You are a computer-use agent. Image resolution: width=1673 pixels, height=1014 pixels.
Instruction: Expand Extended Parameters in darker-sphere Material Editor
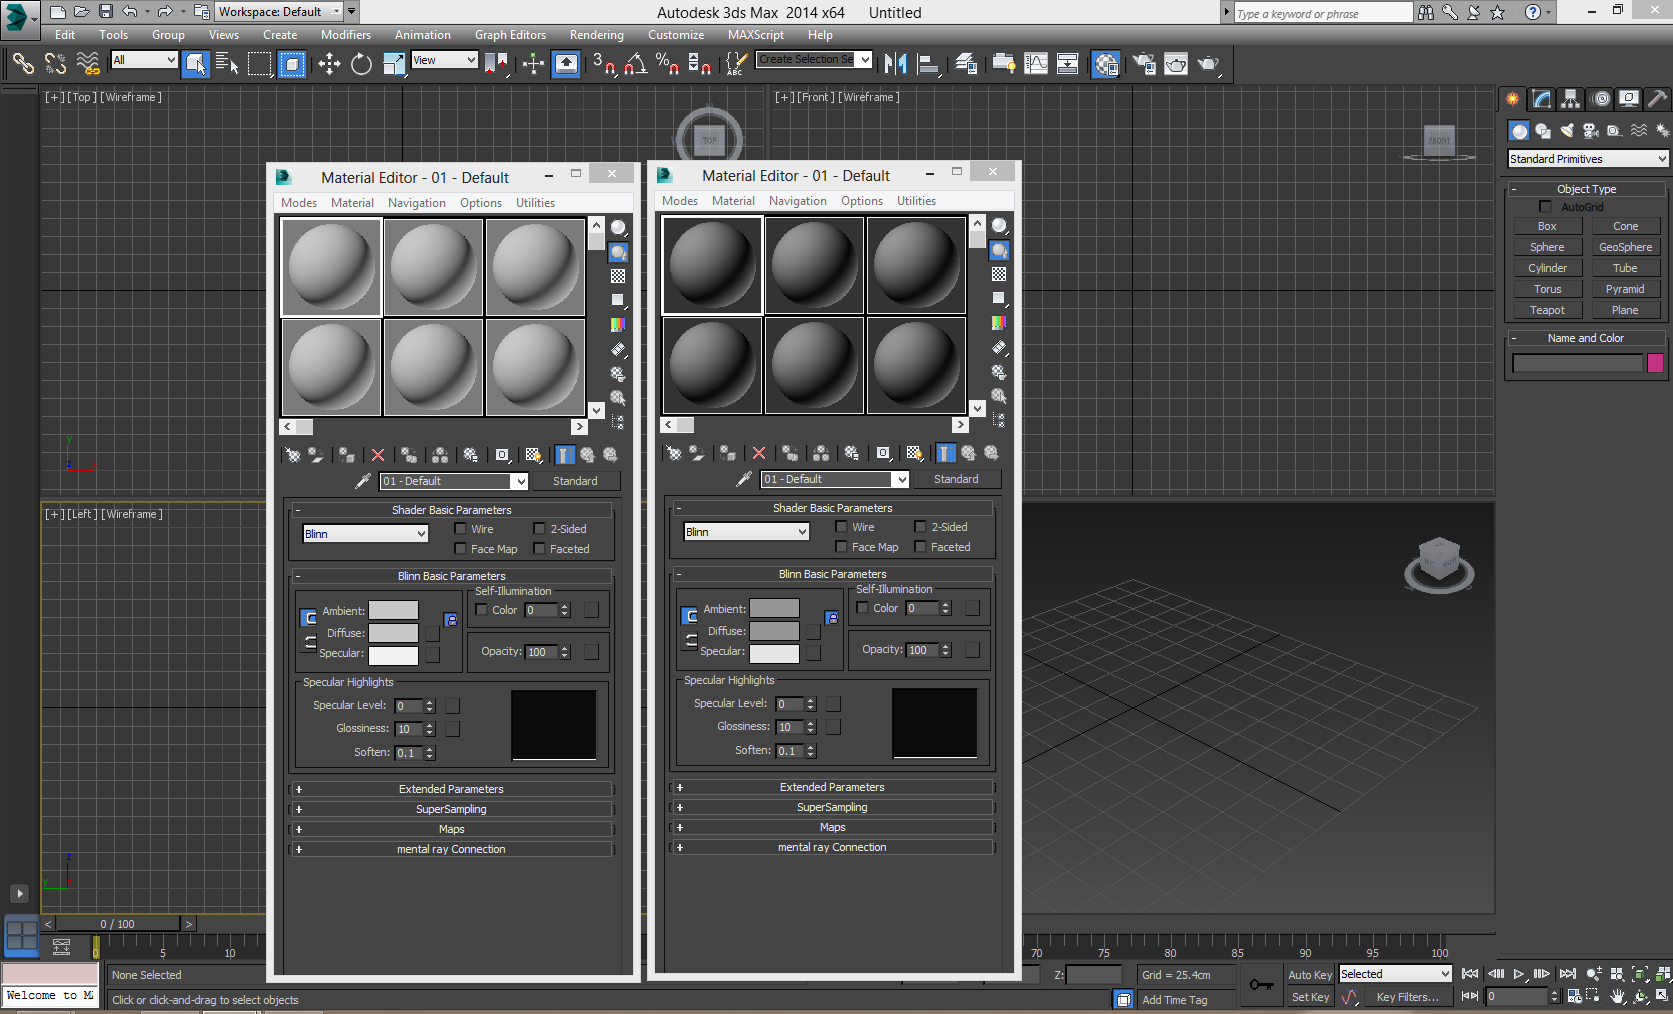(833, 787)
